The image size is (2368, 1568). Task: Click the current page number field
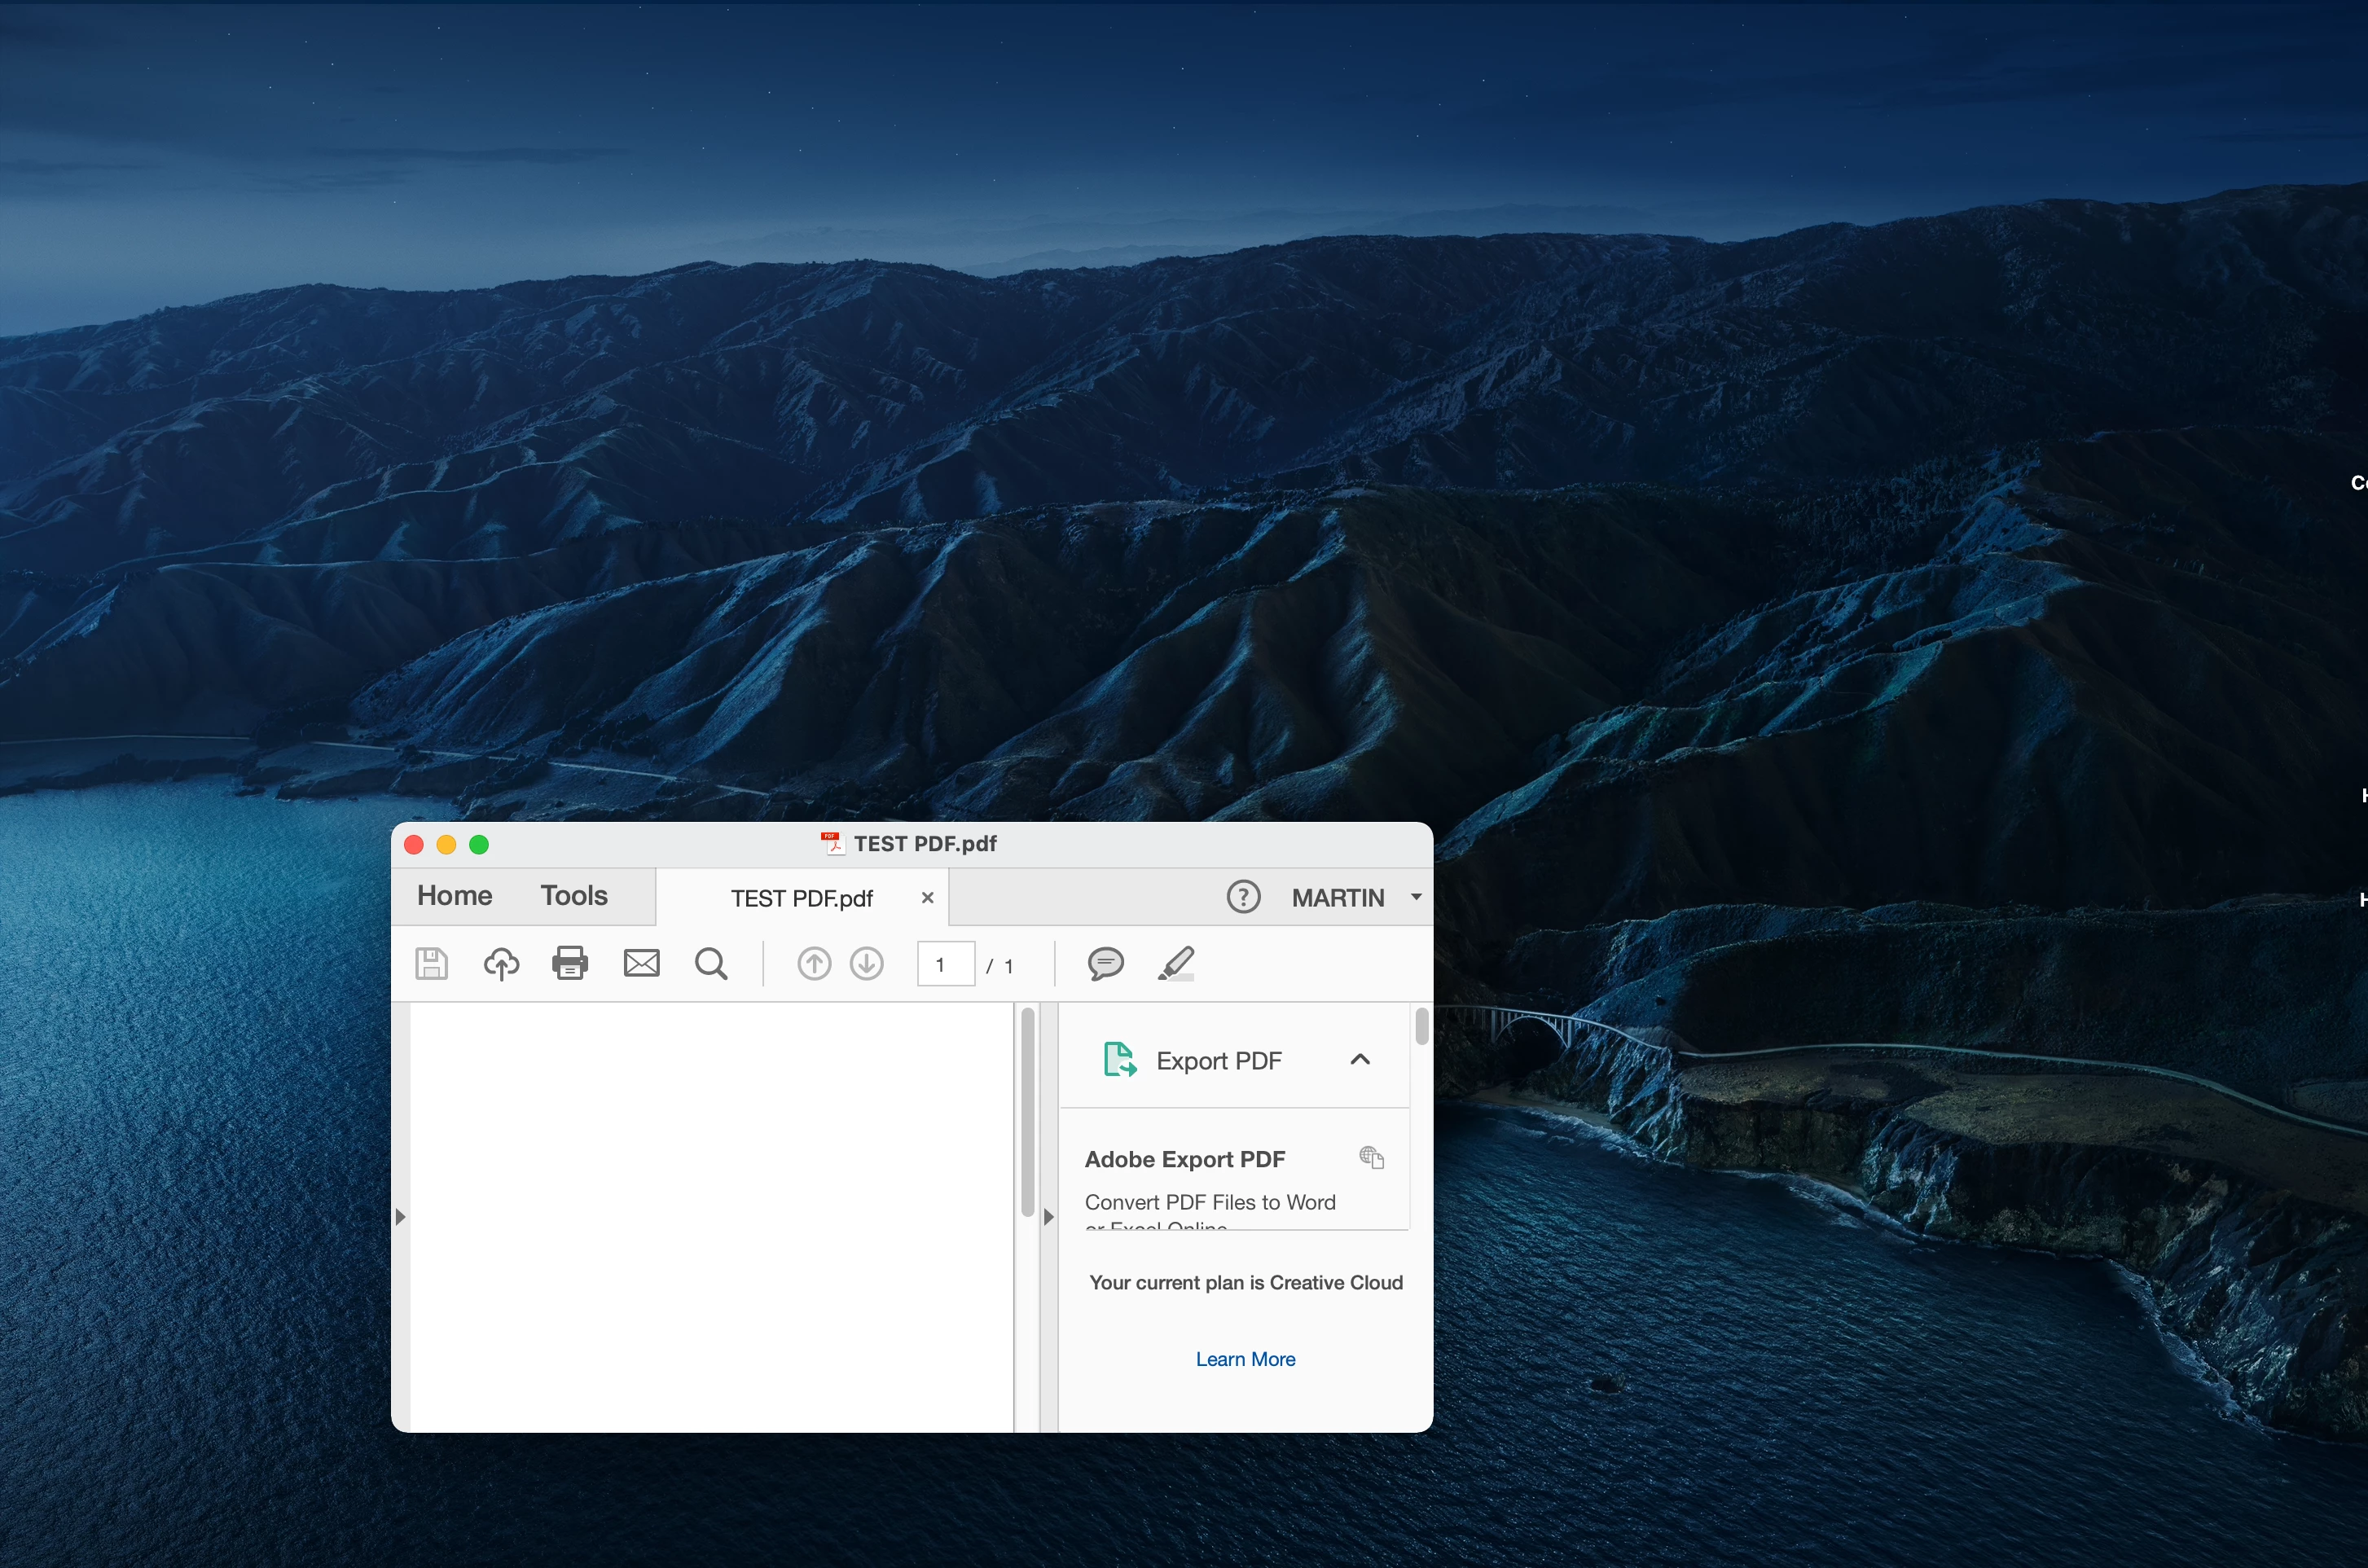945,964
